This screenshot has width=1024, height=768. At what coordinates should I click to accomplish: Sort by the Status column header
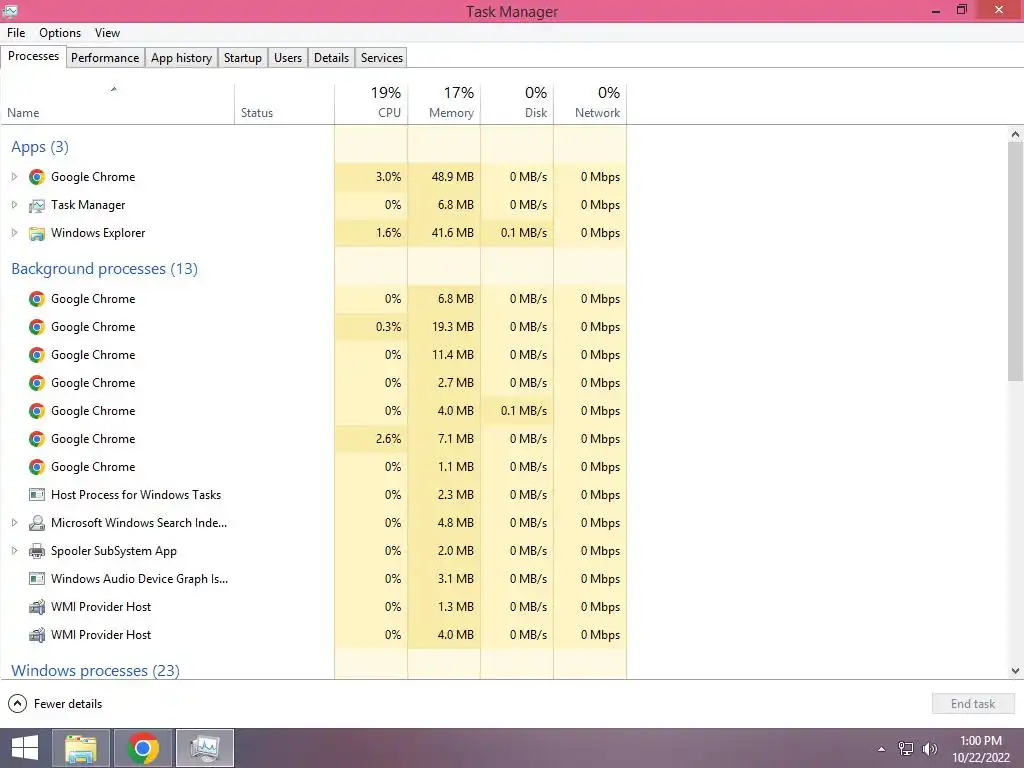pyautogui.click(x=284, y=104)
